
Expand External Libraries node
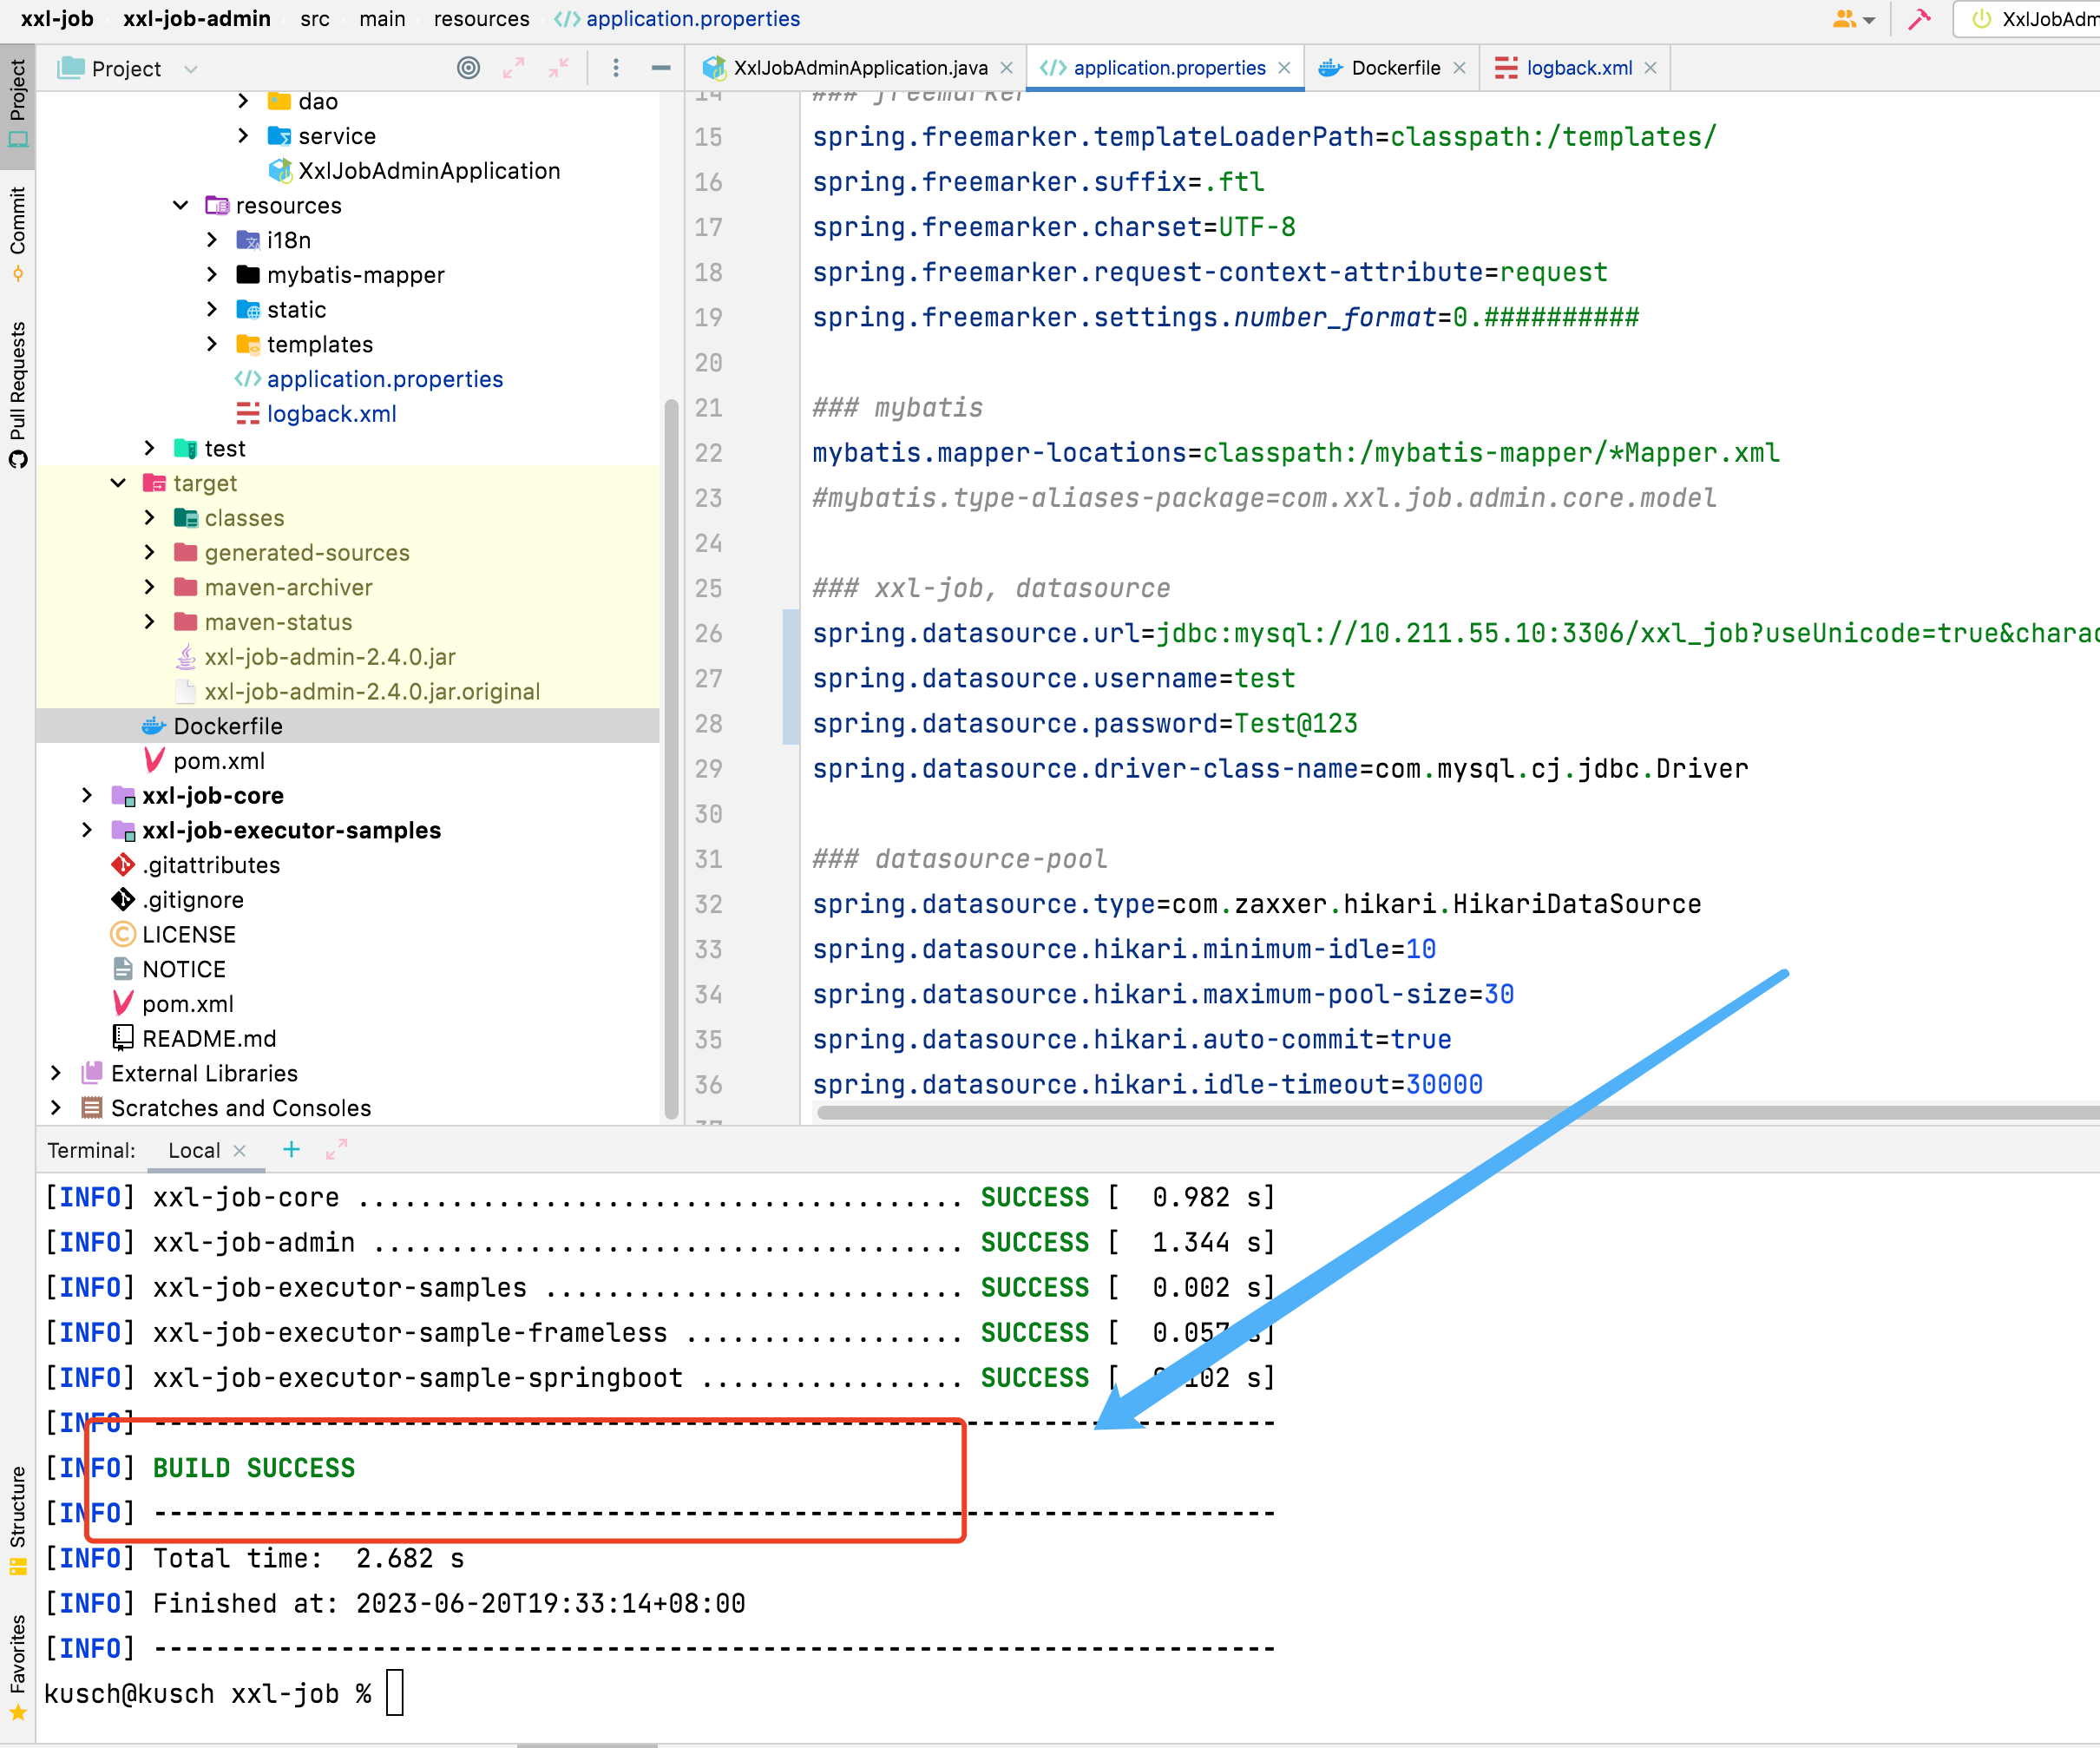point(56,1073)
